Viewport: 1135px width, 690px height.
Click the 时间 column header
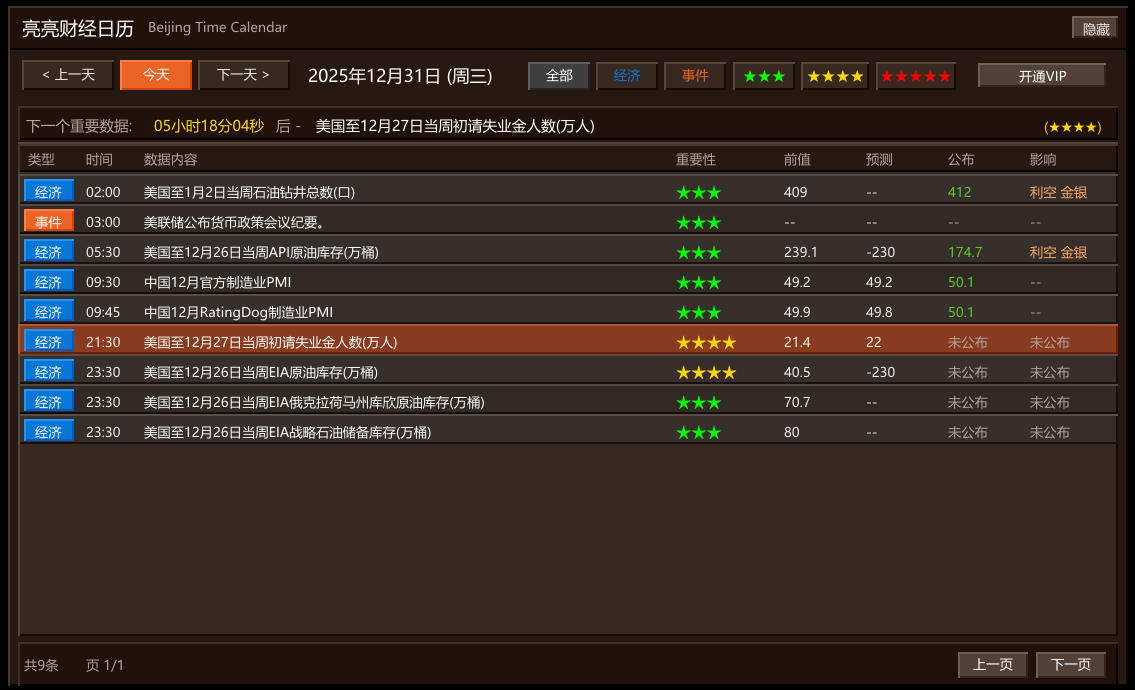click(99, 160)
